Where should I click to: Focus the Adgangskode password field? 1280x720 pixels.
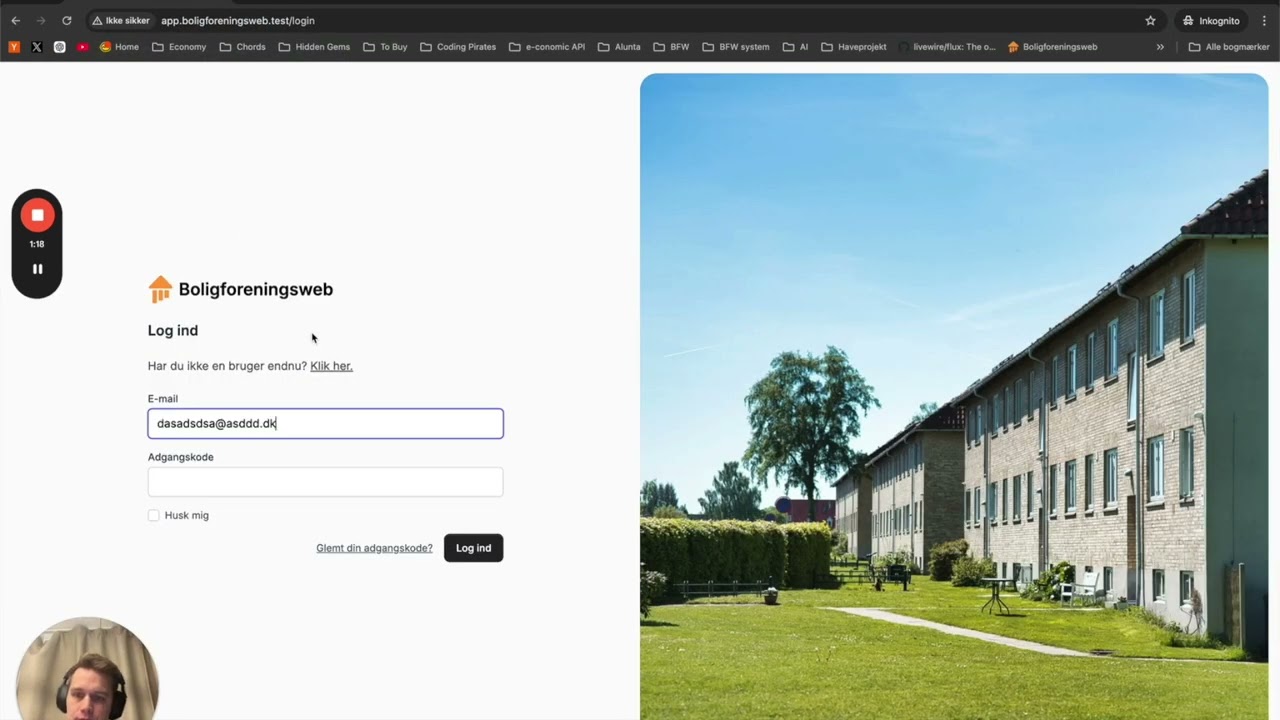pos(325,482)
